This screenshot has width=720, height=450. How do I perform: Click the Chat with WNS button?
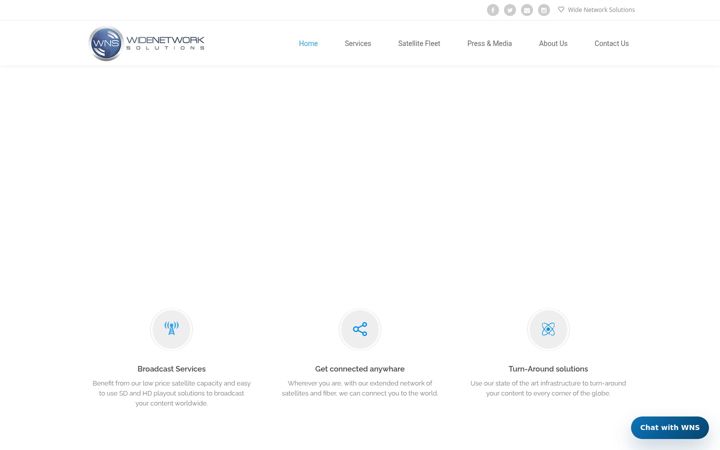pyautogui.click(x=669, y=428)
